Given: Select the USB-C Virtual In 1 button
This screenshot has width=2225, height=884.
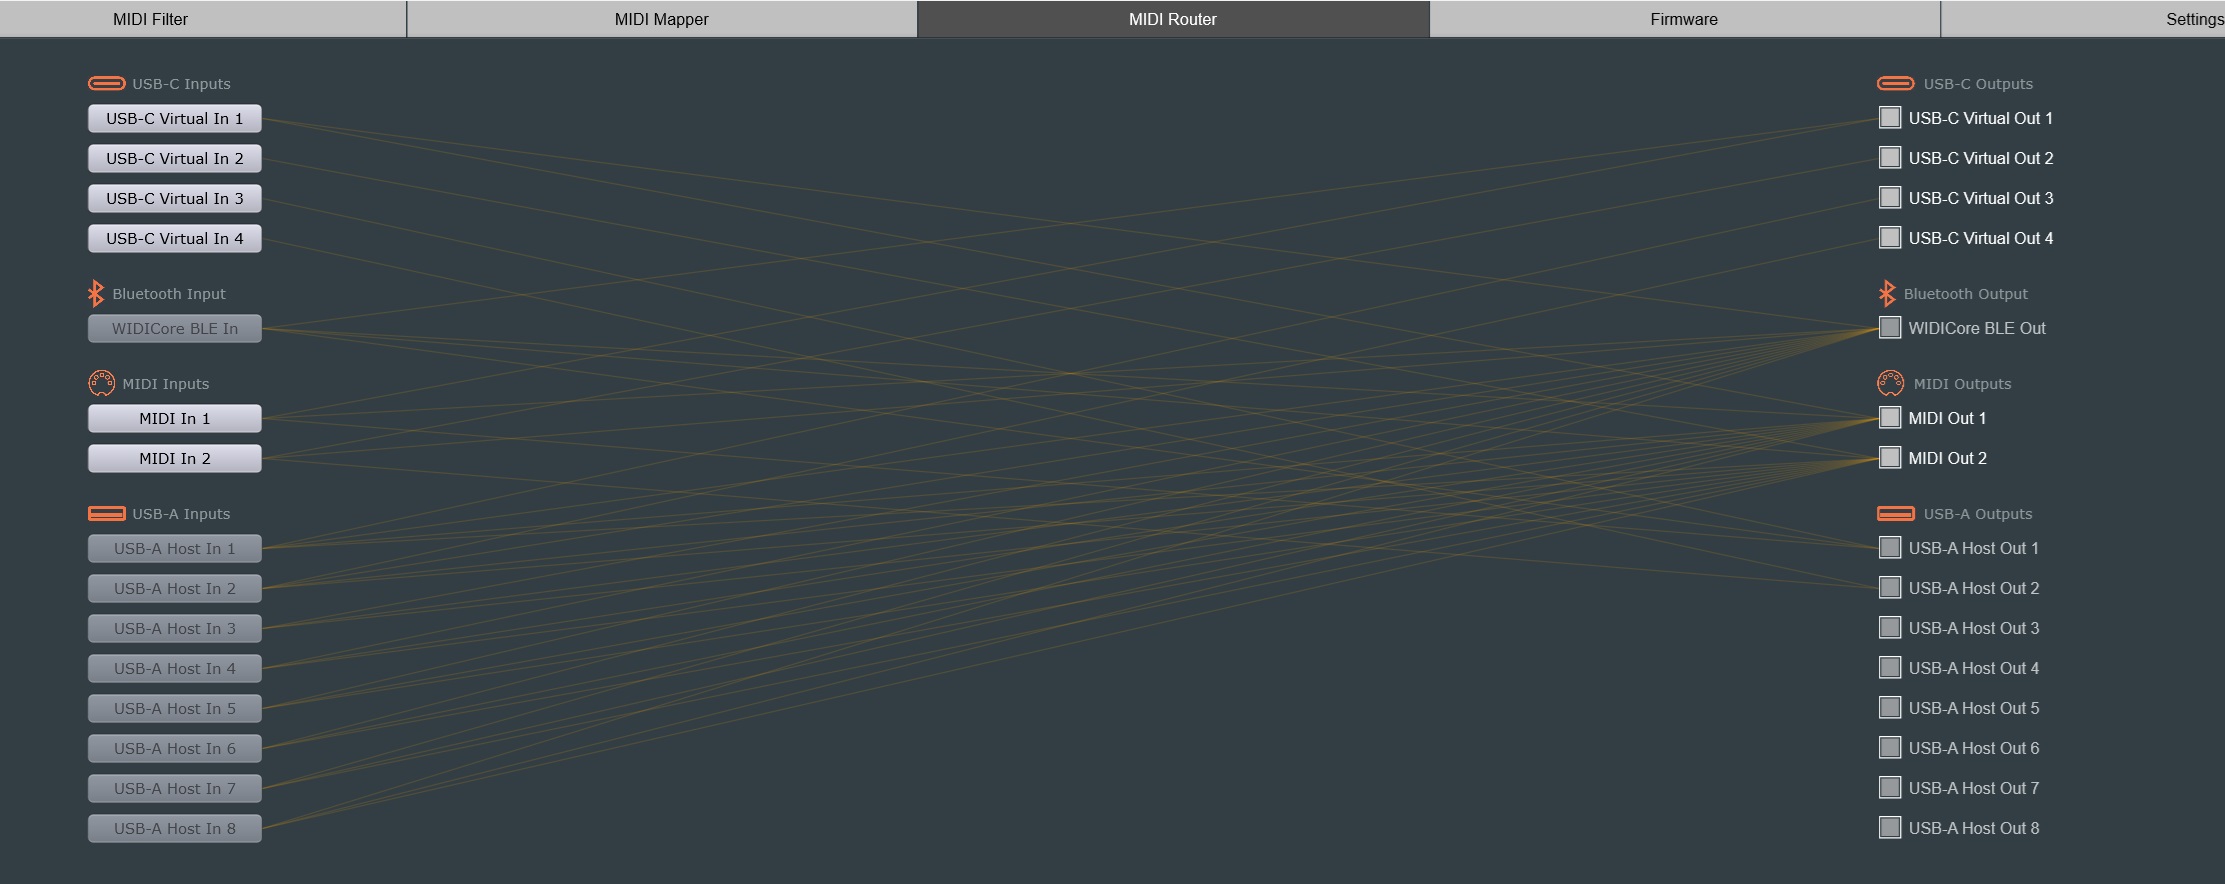Looking at the screenshot, I should coord(174,119).
